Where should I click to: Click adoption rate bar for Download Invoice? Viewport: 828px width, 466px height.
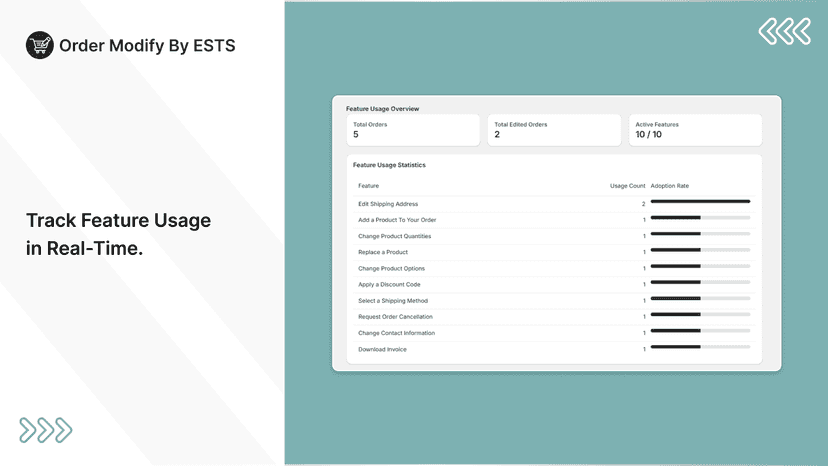point(700,347)
